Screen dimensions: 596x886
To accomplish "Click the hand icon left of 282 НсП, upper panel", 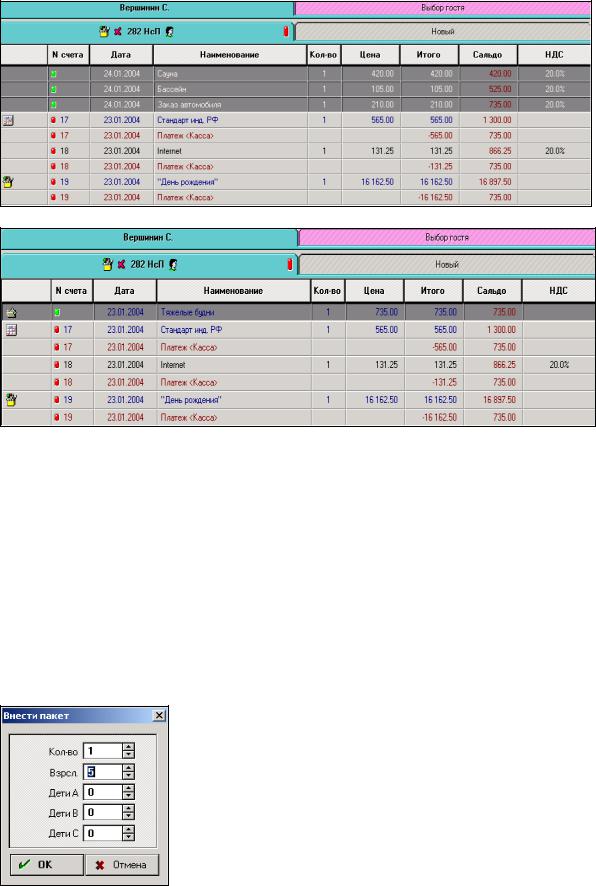I will [x=104, y=32].
